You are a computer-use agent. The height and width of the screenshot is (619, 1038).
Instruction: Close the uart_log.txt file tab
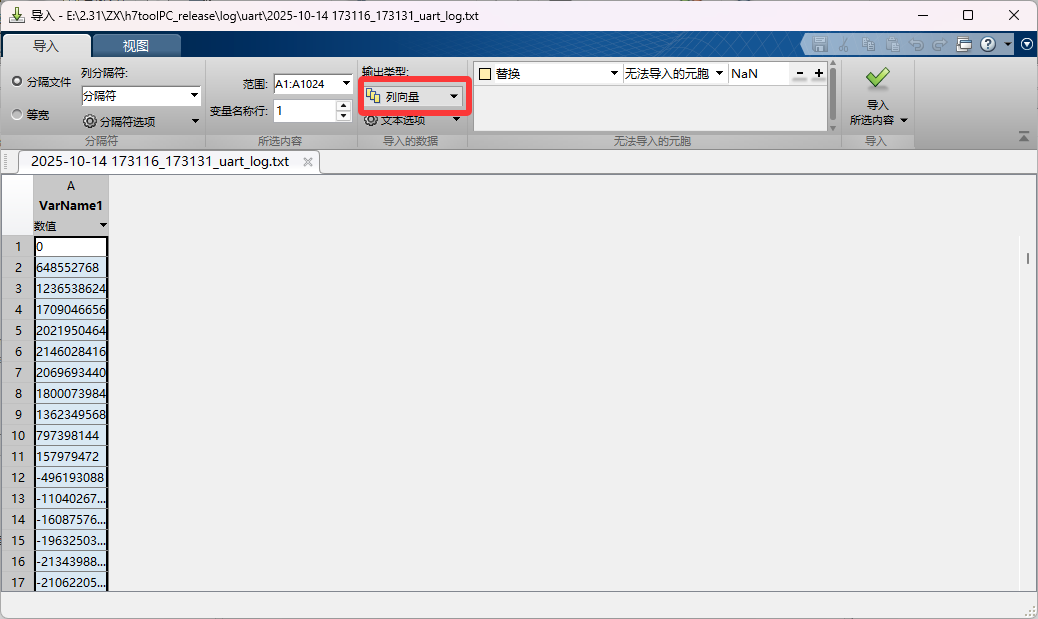click(308, 161)
